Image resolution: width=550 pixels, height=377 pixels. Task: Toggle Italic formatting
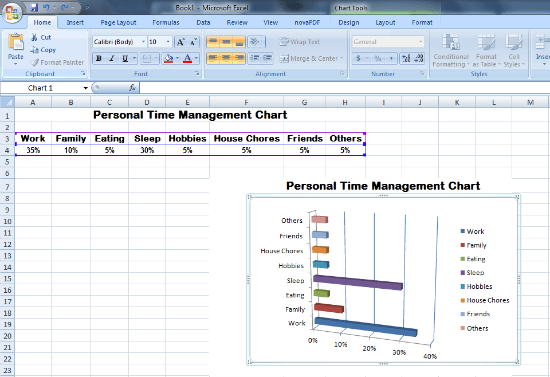point(112,58)
